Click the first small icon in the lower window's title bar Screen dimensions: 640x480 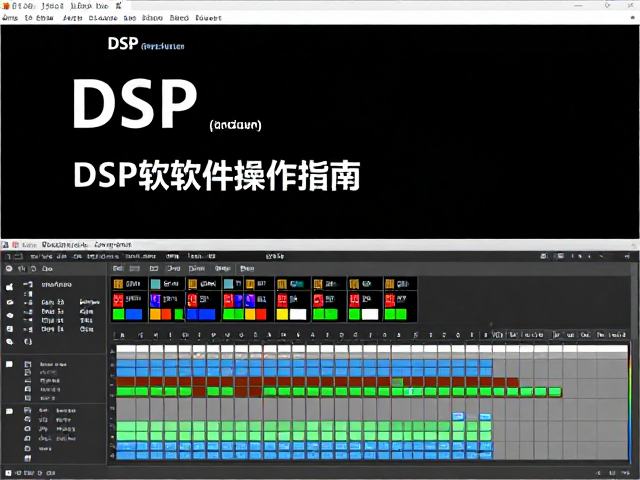5,245
